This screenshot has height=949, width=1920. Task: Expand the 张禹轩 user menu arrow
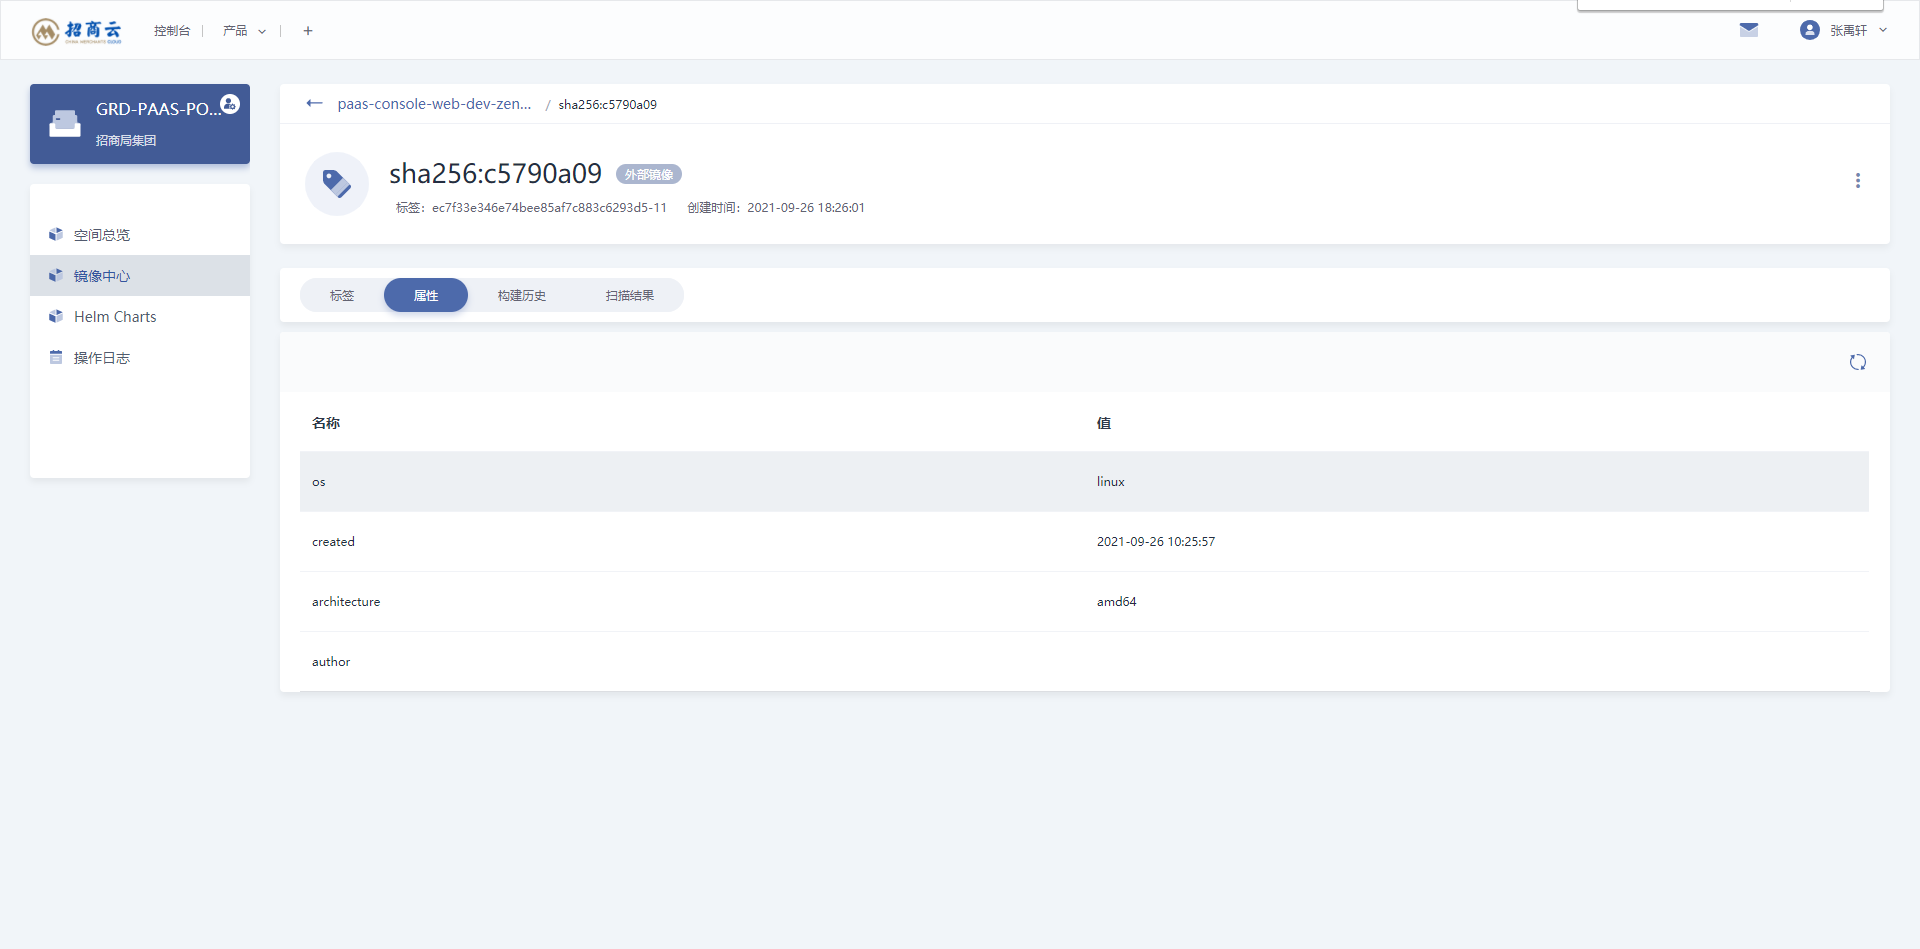coord(1883,30)
